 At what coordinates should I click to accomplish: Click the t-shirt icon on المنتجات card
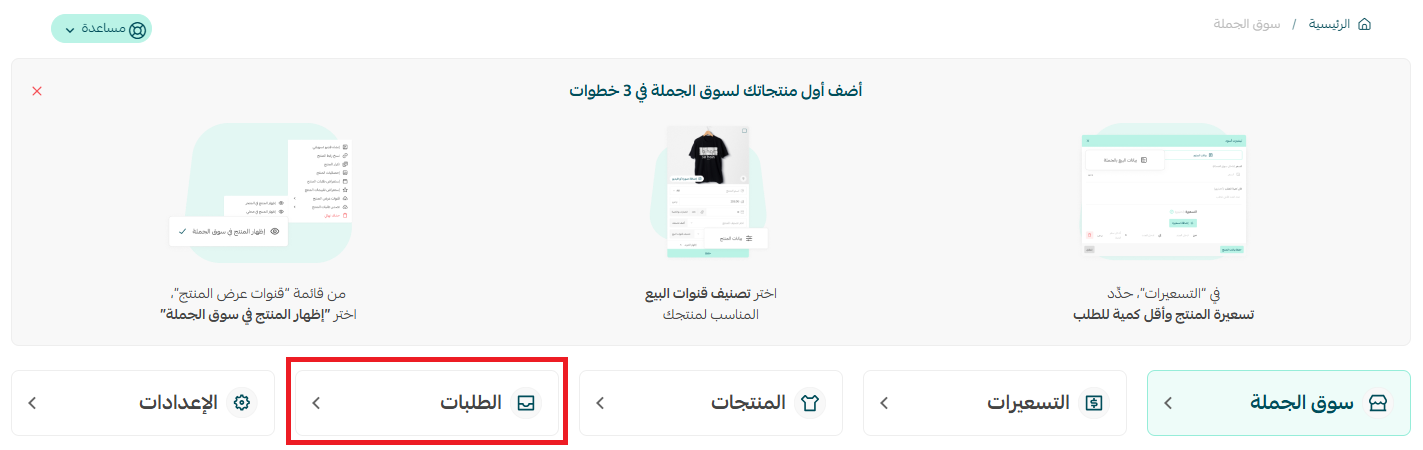click(x=810, y=403)
